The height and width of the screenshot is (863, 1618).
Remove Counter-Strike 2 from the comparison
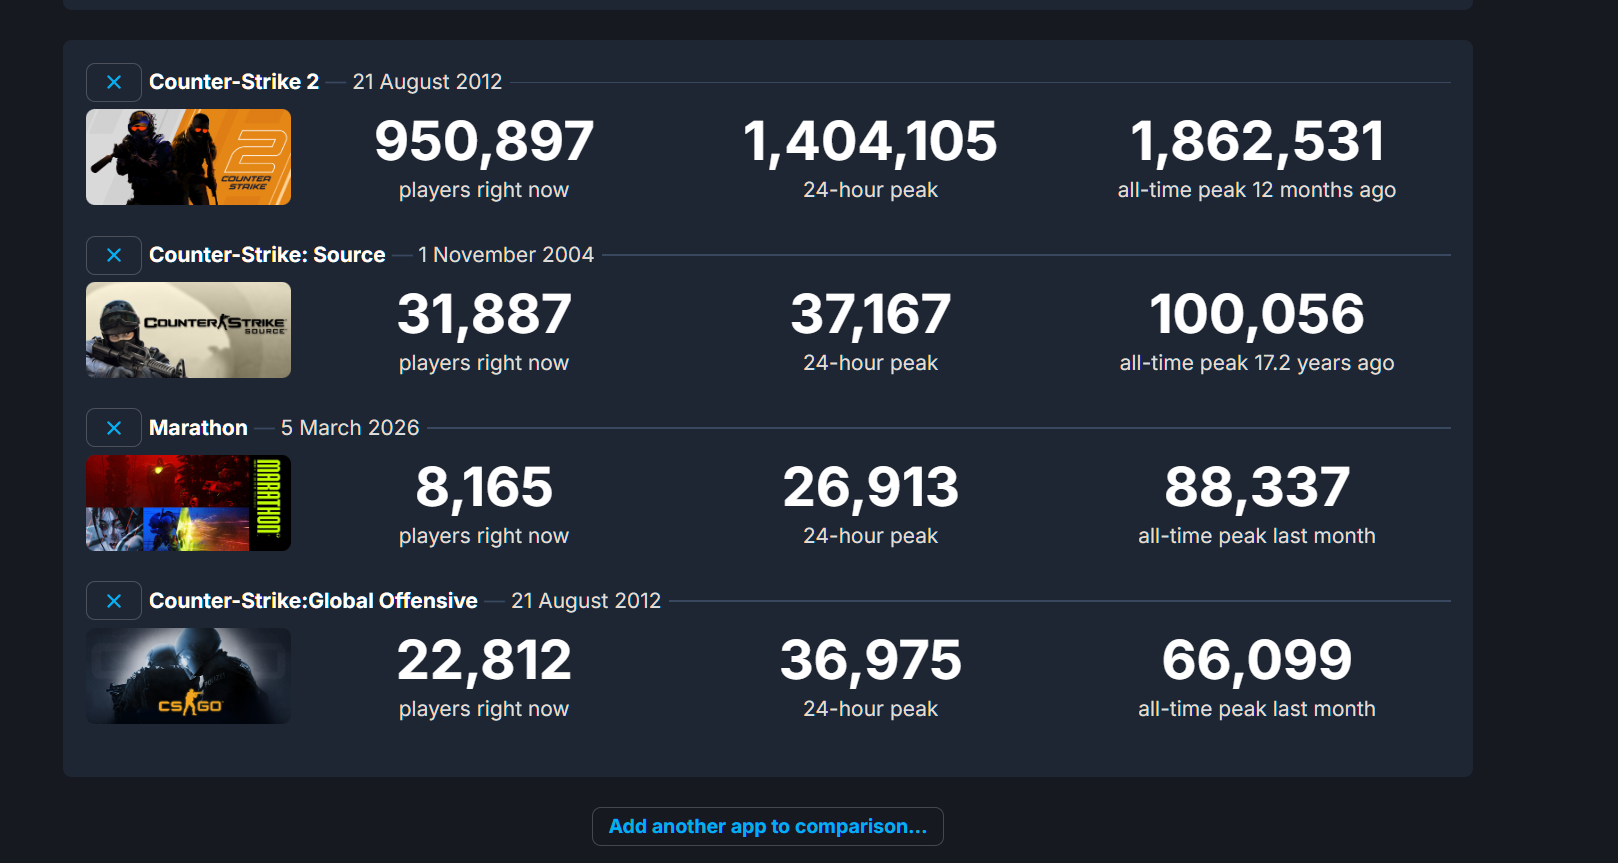pos(114,82)
